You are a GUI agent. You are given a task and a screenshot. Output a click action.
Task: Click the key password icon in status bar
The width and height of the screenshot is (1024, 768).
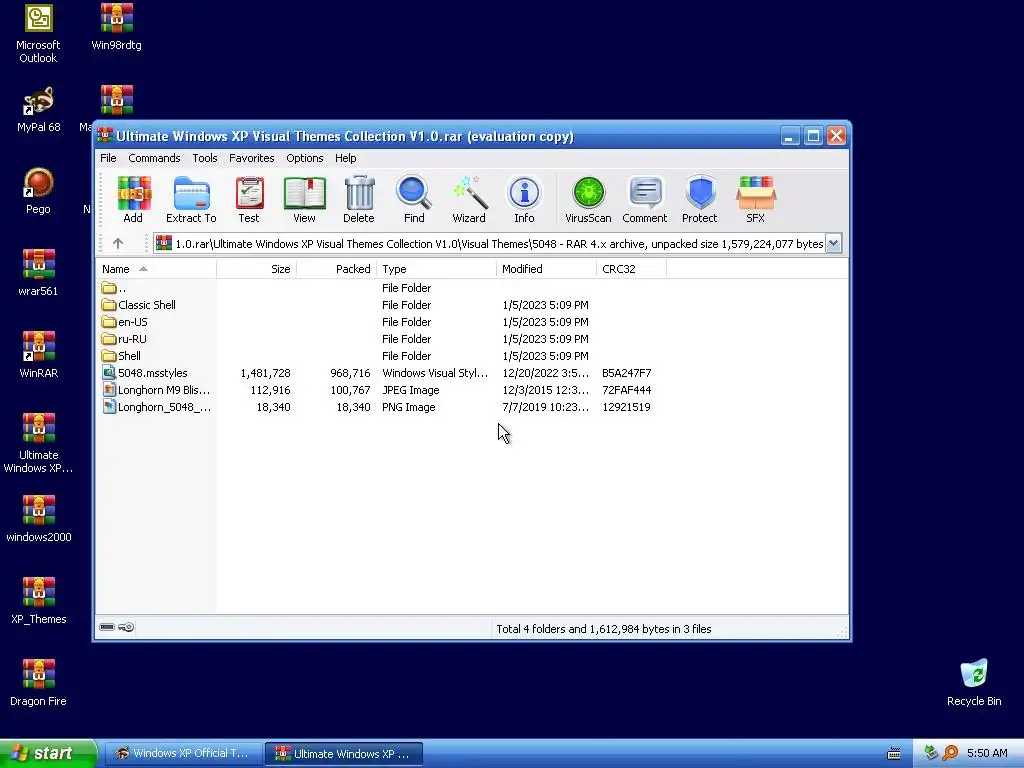pyautogui.click(x=126, y=628)
